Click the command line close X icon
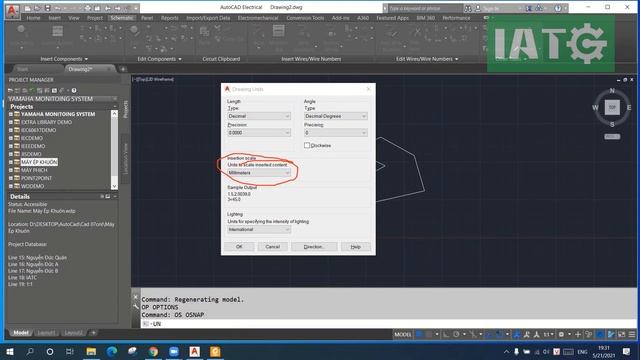Viewport: 640px width, 360px height. click(x=136, y=297)
